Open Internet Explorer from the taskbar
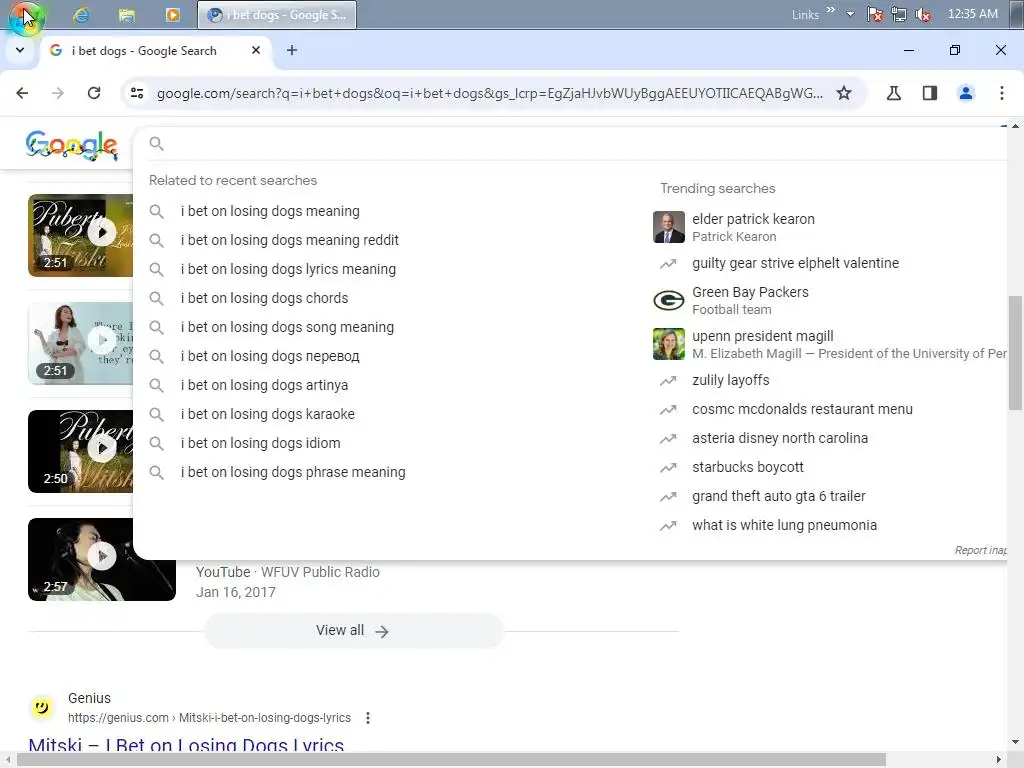The image size is (1024, 768). pyautogui.click(x=81, y=15)
